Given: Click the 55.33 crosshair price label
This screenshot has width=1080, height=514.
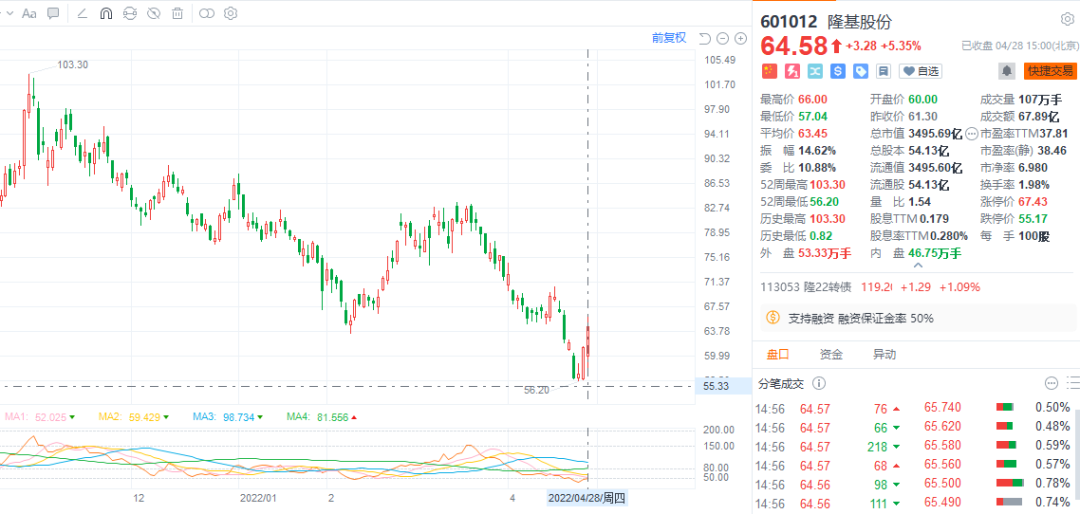Looking at the screenshot, I should pos(717,387).
